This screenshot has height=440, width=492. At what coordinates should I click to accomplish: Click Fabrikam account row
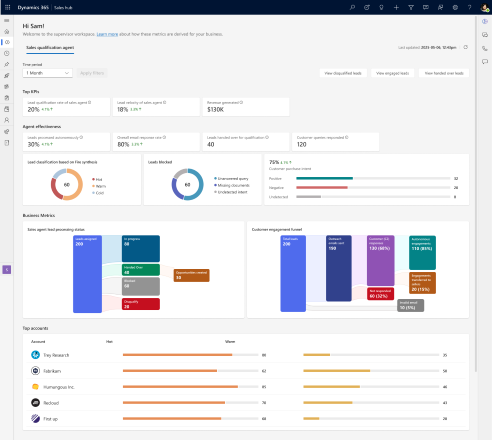[x=246, y=371]
